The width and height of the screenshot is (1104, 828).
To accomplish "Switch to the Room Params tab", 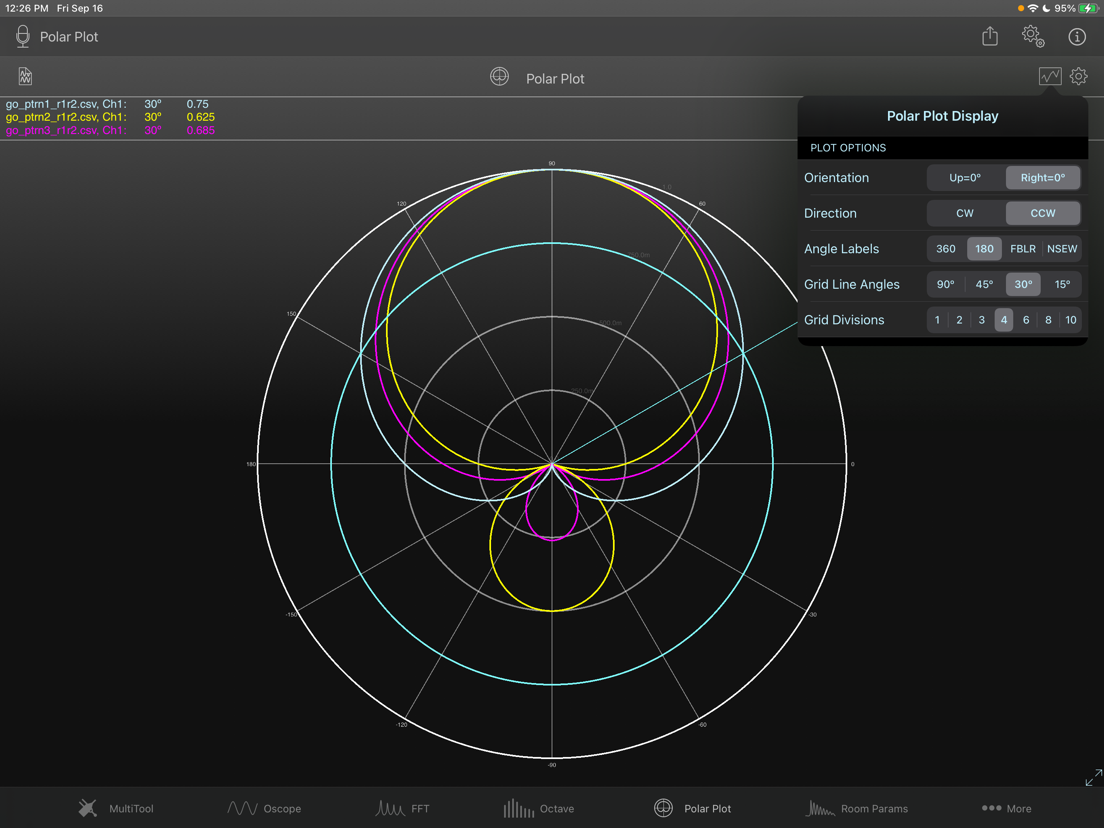I will pyautogui.click(x=856, y=808).
